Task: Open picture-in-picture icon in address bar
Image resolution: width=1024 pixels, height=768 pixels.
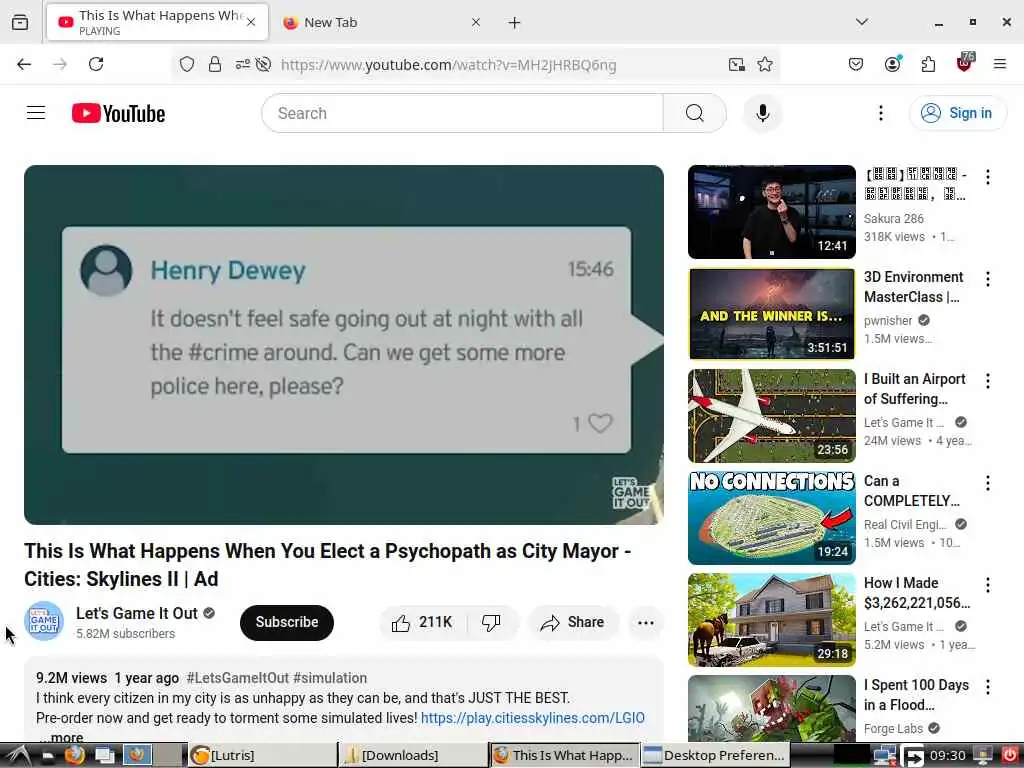Action: coord(737,64)
